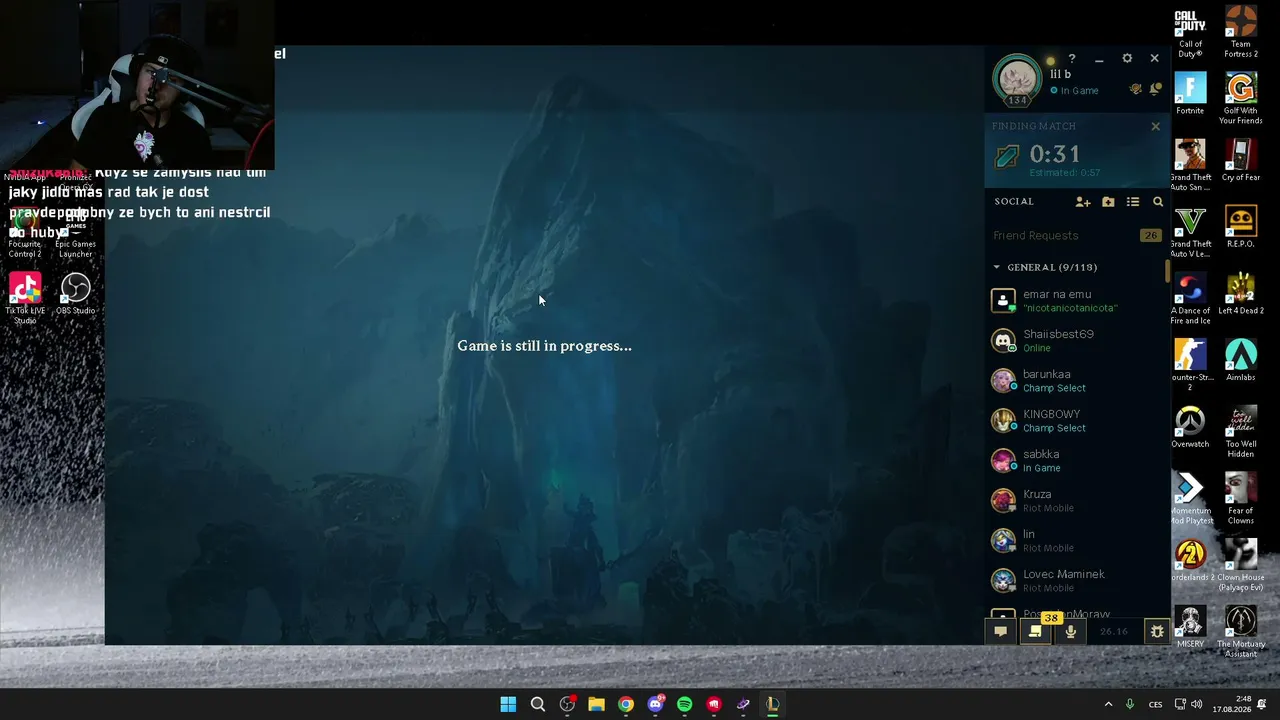Click the 0:31 queue timer

1055,154
